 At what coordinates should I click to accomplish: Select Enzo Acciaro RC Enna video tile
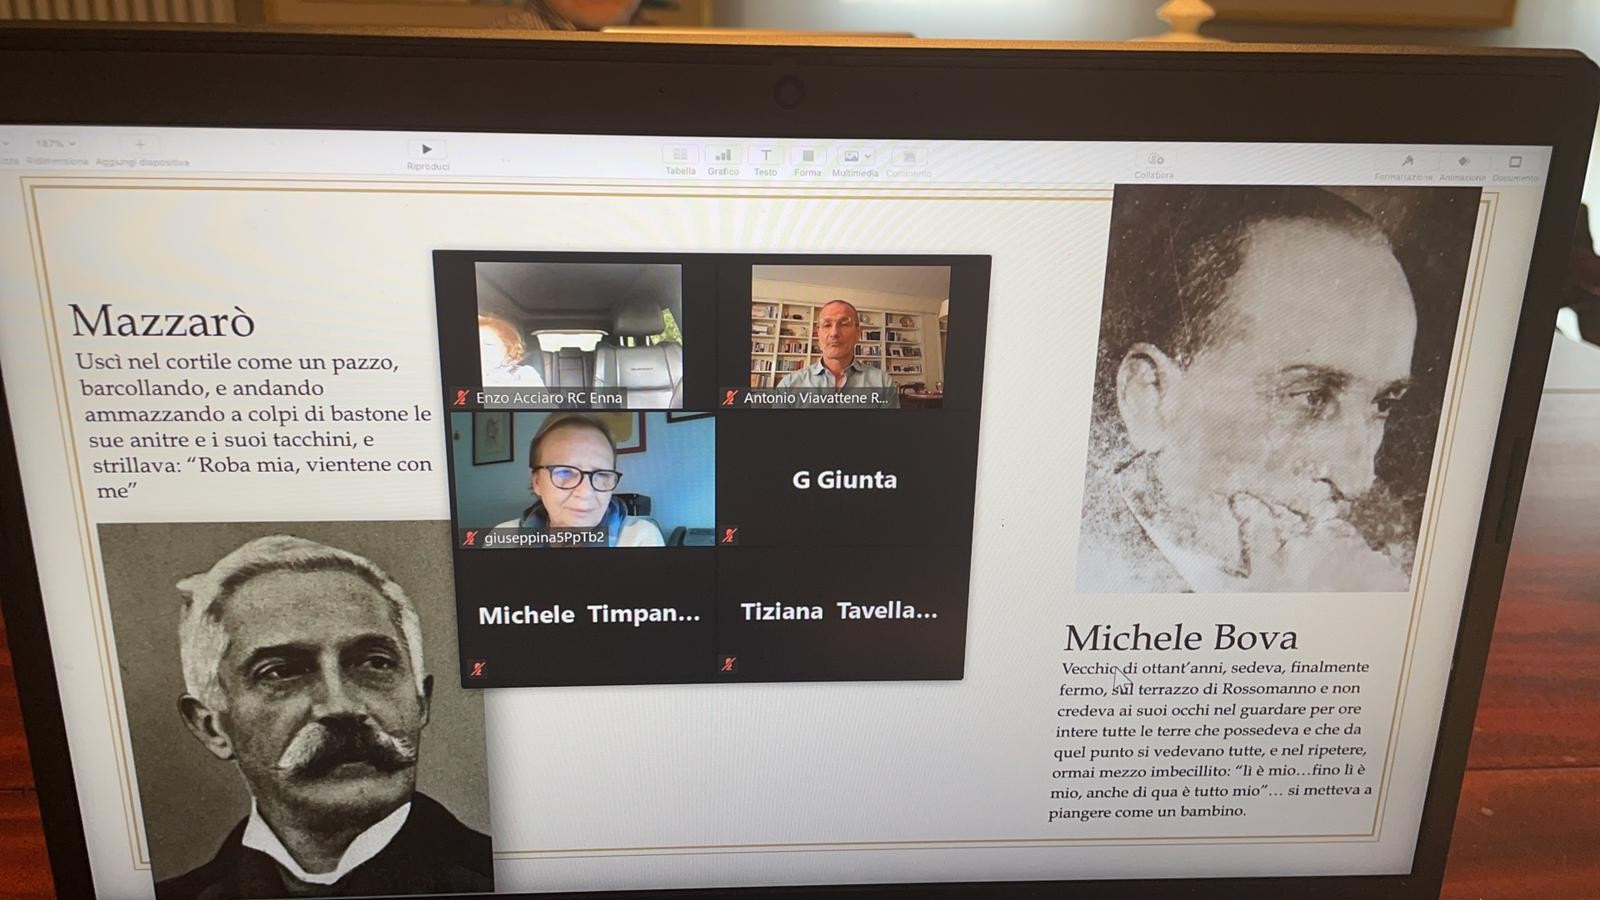579,335
